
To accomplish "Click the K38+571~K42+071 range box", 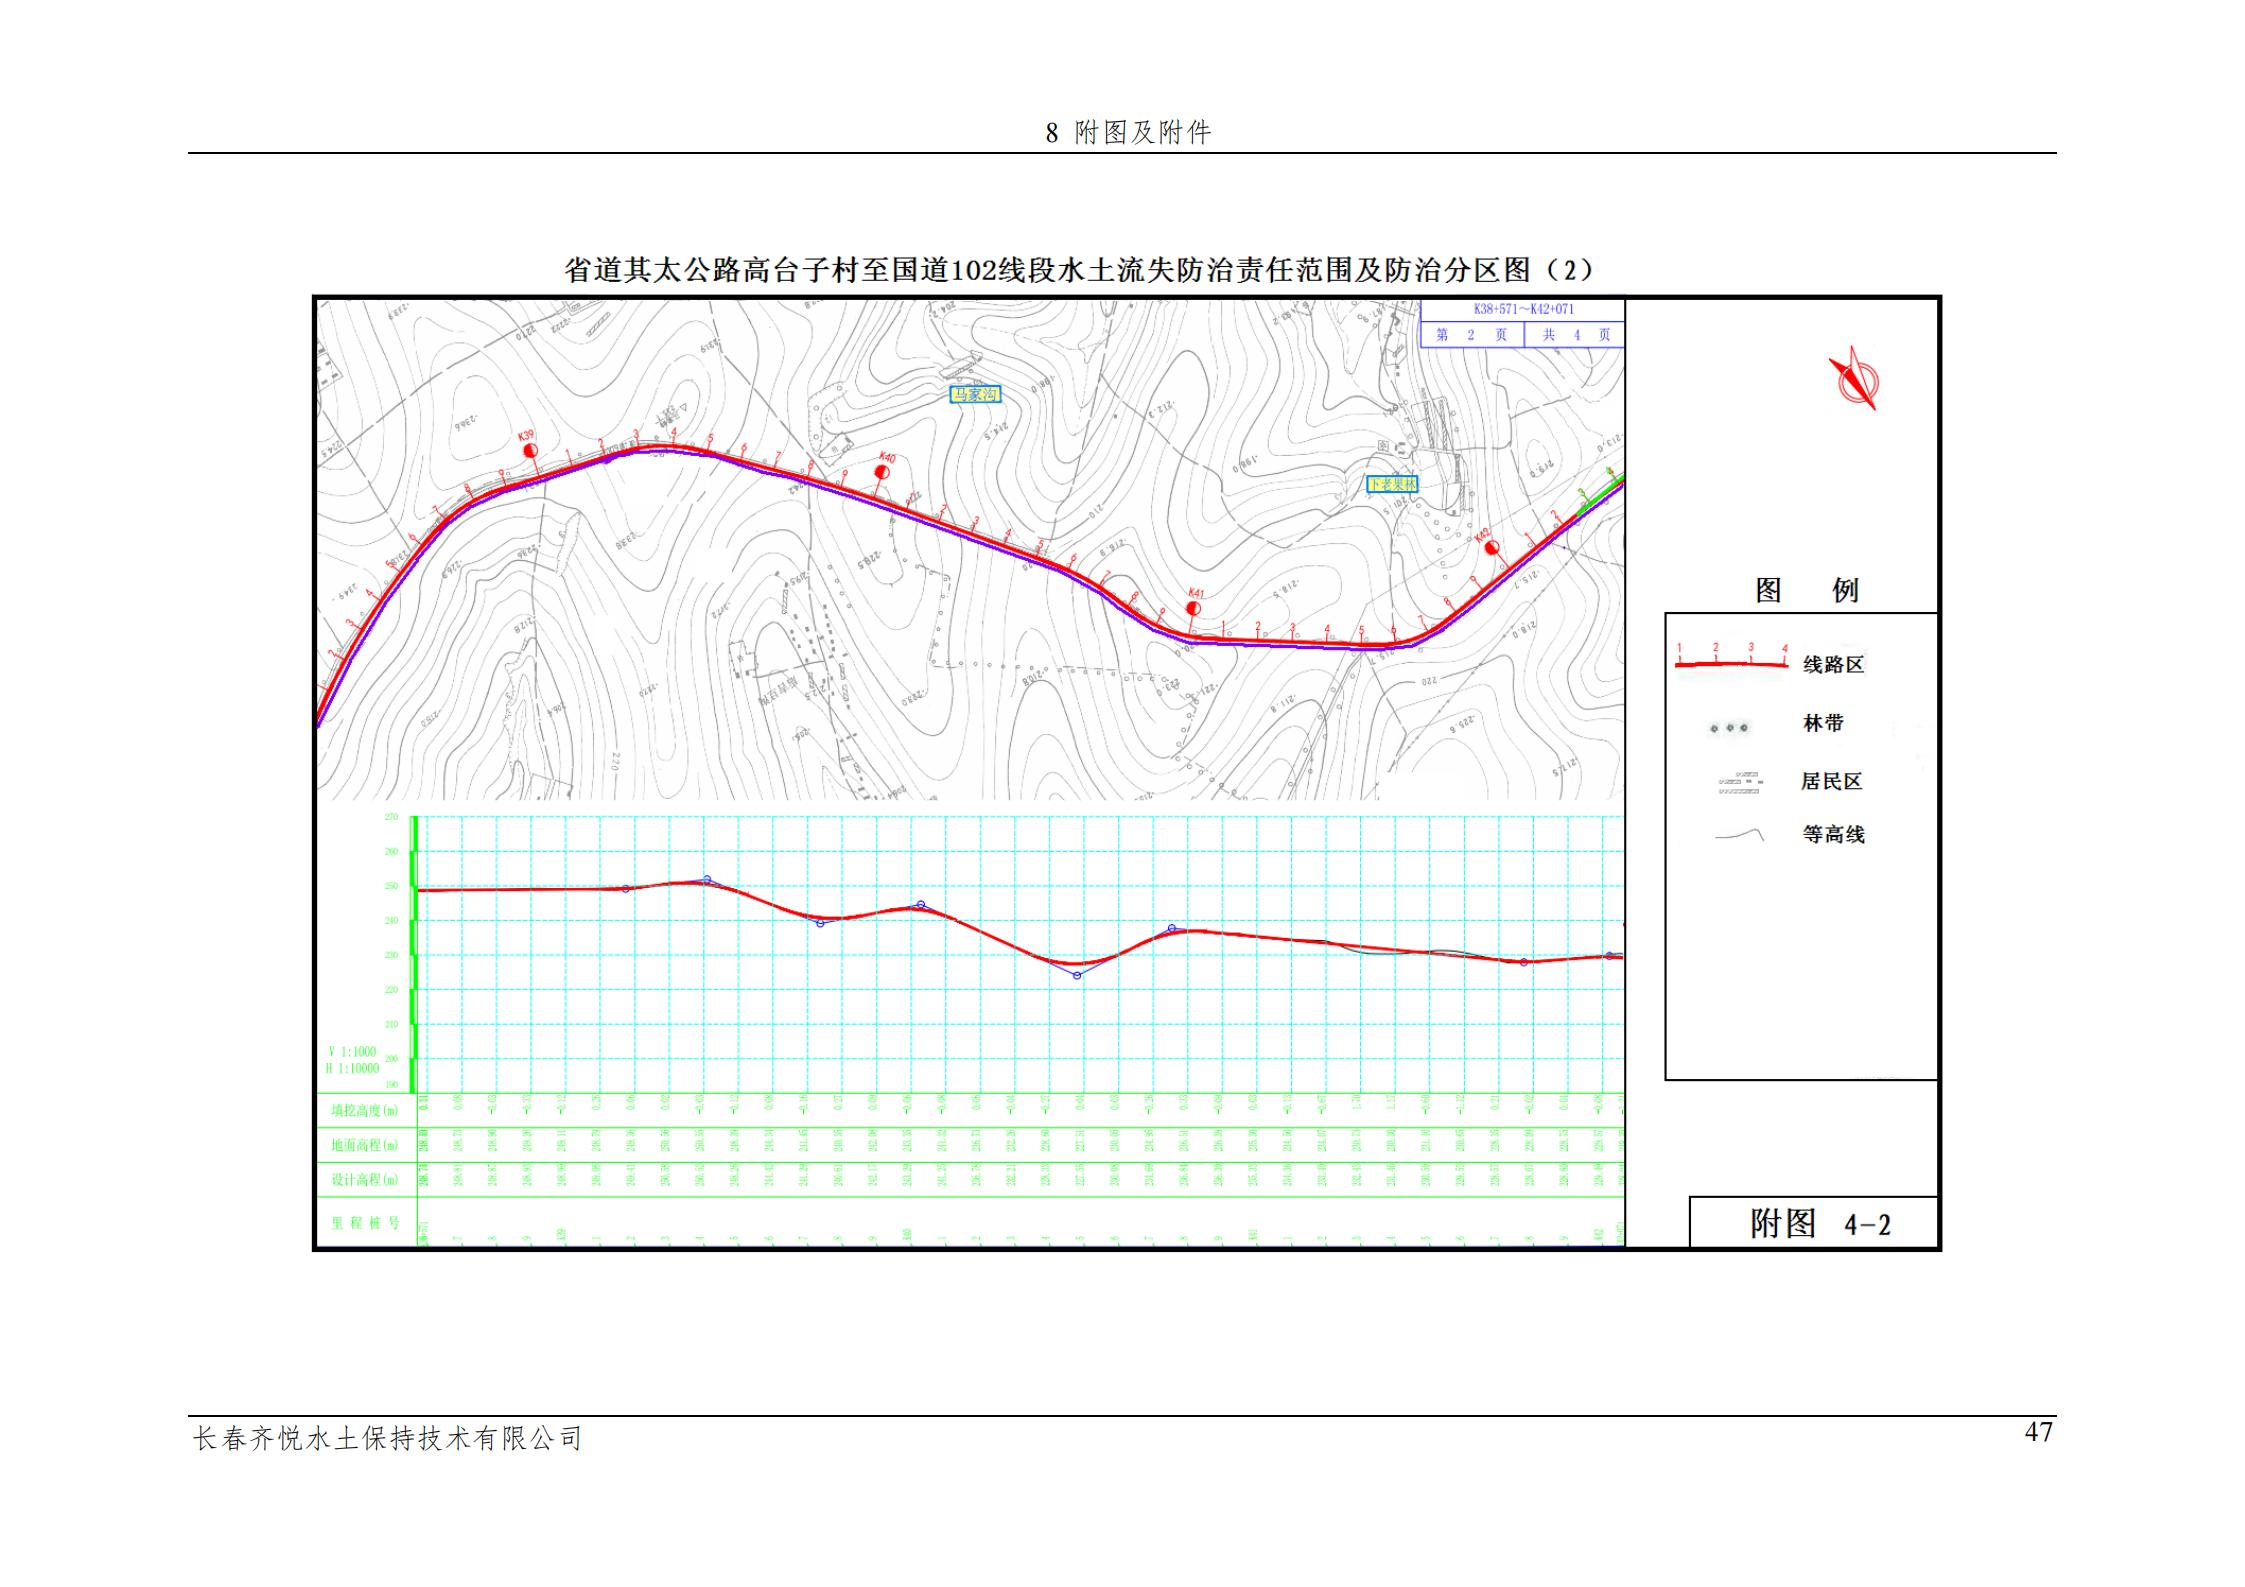I will coord(1523,310).
